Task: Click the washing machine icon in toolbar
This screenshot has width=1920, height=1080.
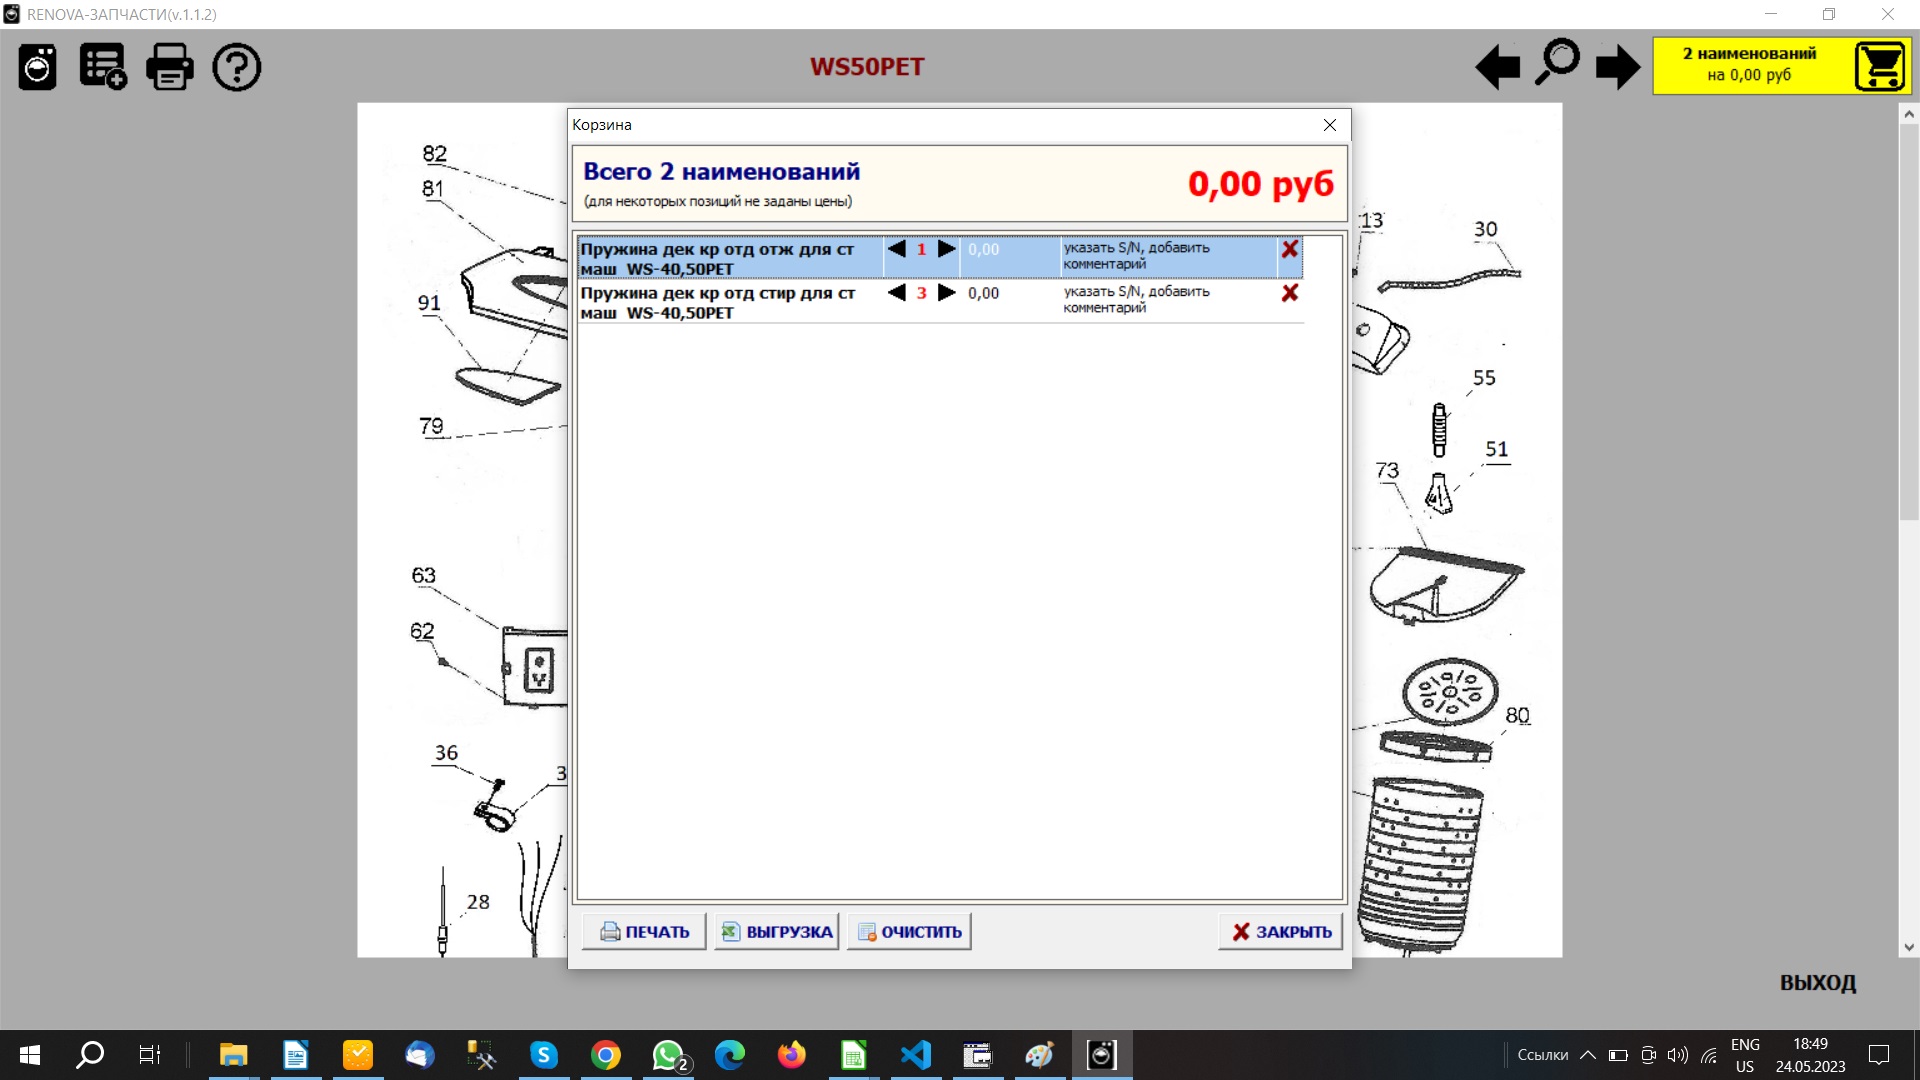Action: pos(38,68)
